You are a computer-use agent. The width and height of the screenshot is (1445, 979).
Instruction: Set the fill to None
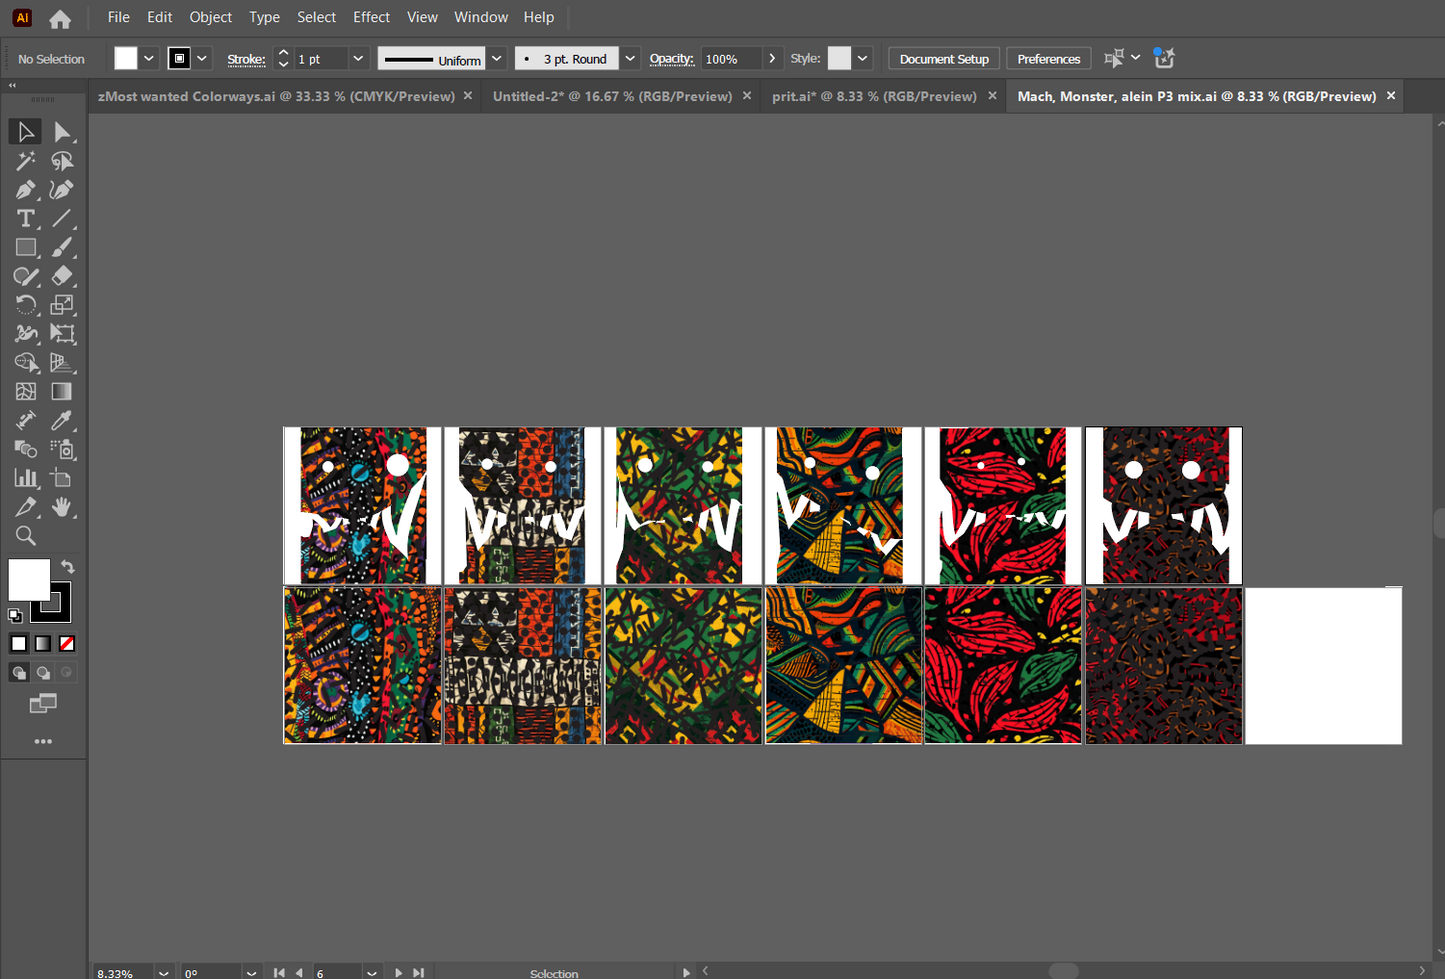coord(67,644)
